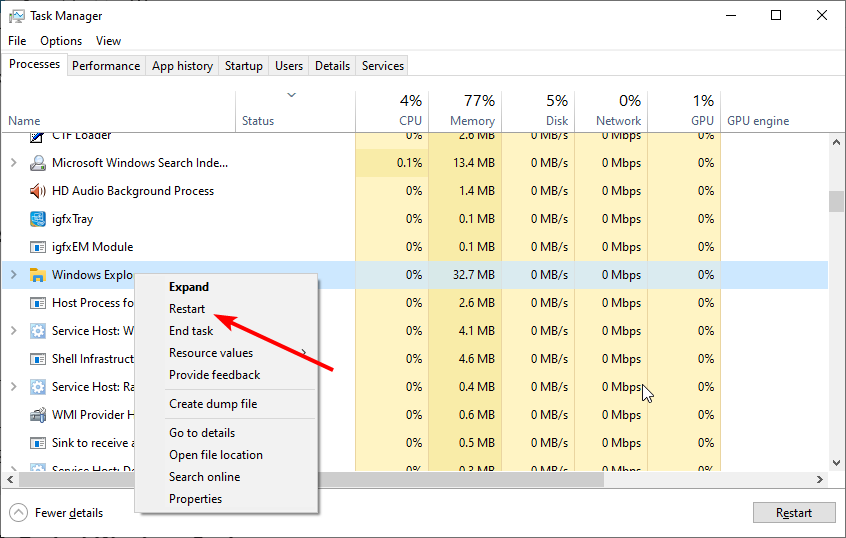The width and height of the screenshot is (846, 538).
Task: Click the Sink to receive process icon
Action: click(x=37, y=443)
